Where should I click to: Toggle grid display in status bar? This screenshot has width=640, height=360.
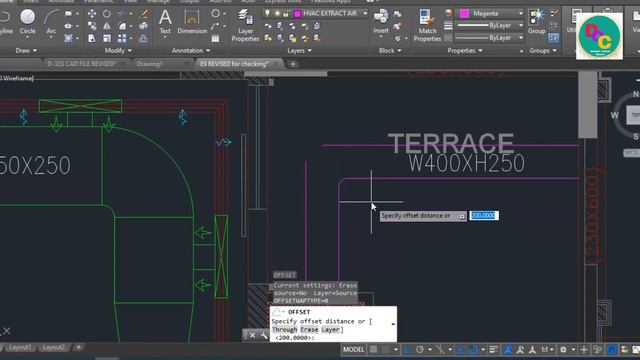click(x=373, y=349)
